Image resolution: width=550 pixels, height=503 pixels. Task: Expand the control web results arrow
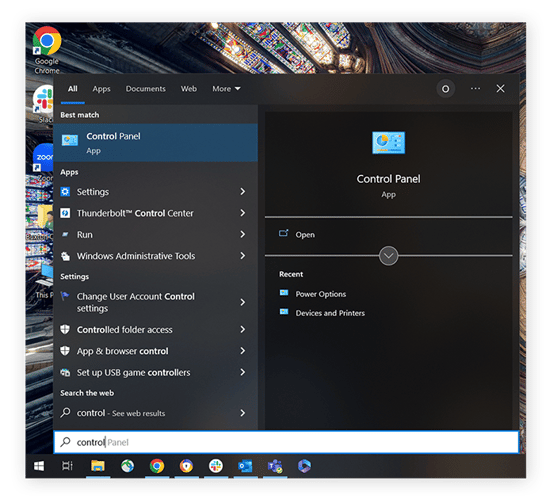243,413
